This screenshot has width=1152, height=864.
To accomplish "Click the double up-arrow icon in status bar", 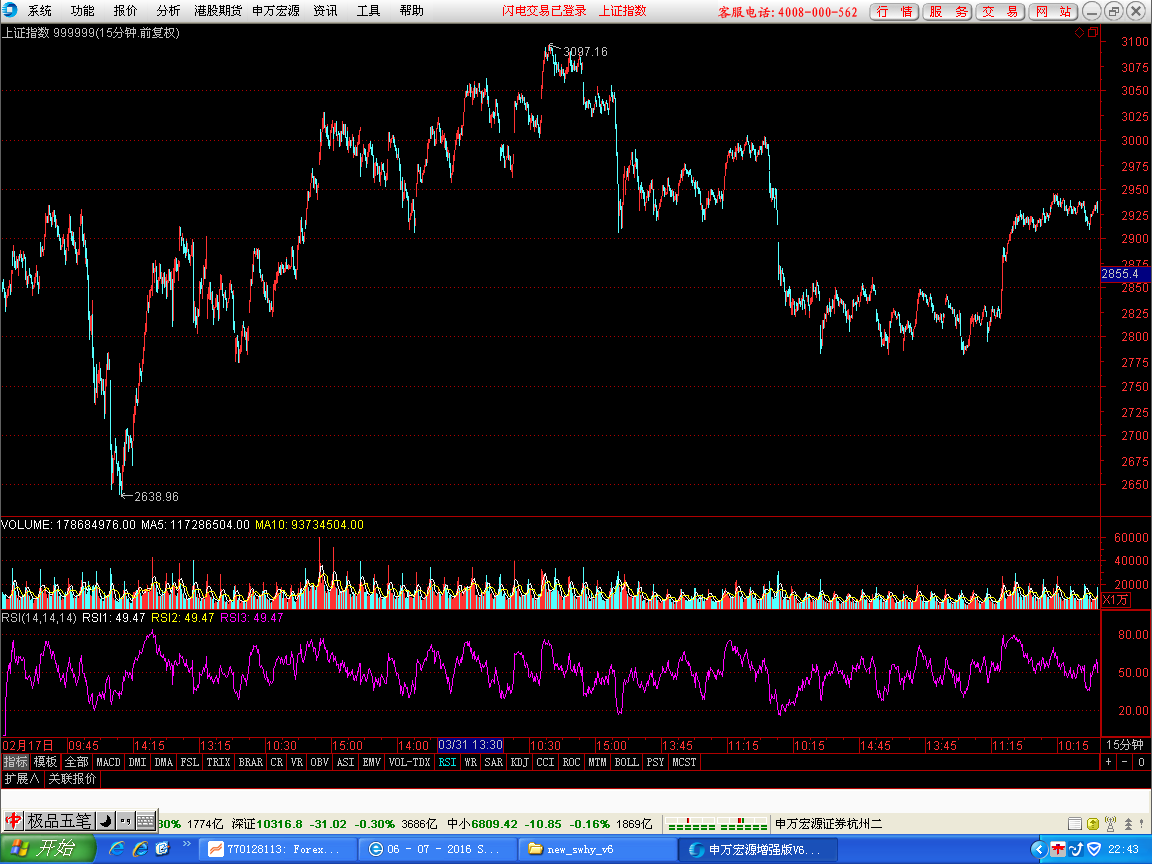I will tap(1128, 824).
